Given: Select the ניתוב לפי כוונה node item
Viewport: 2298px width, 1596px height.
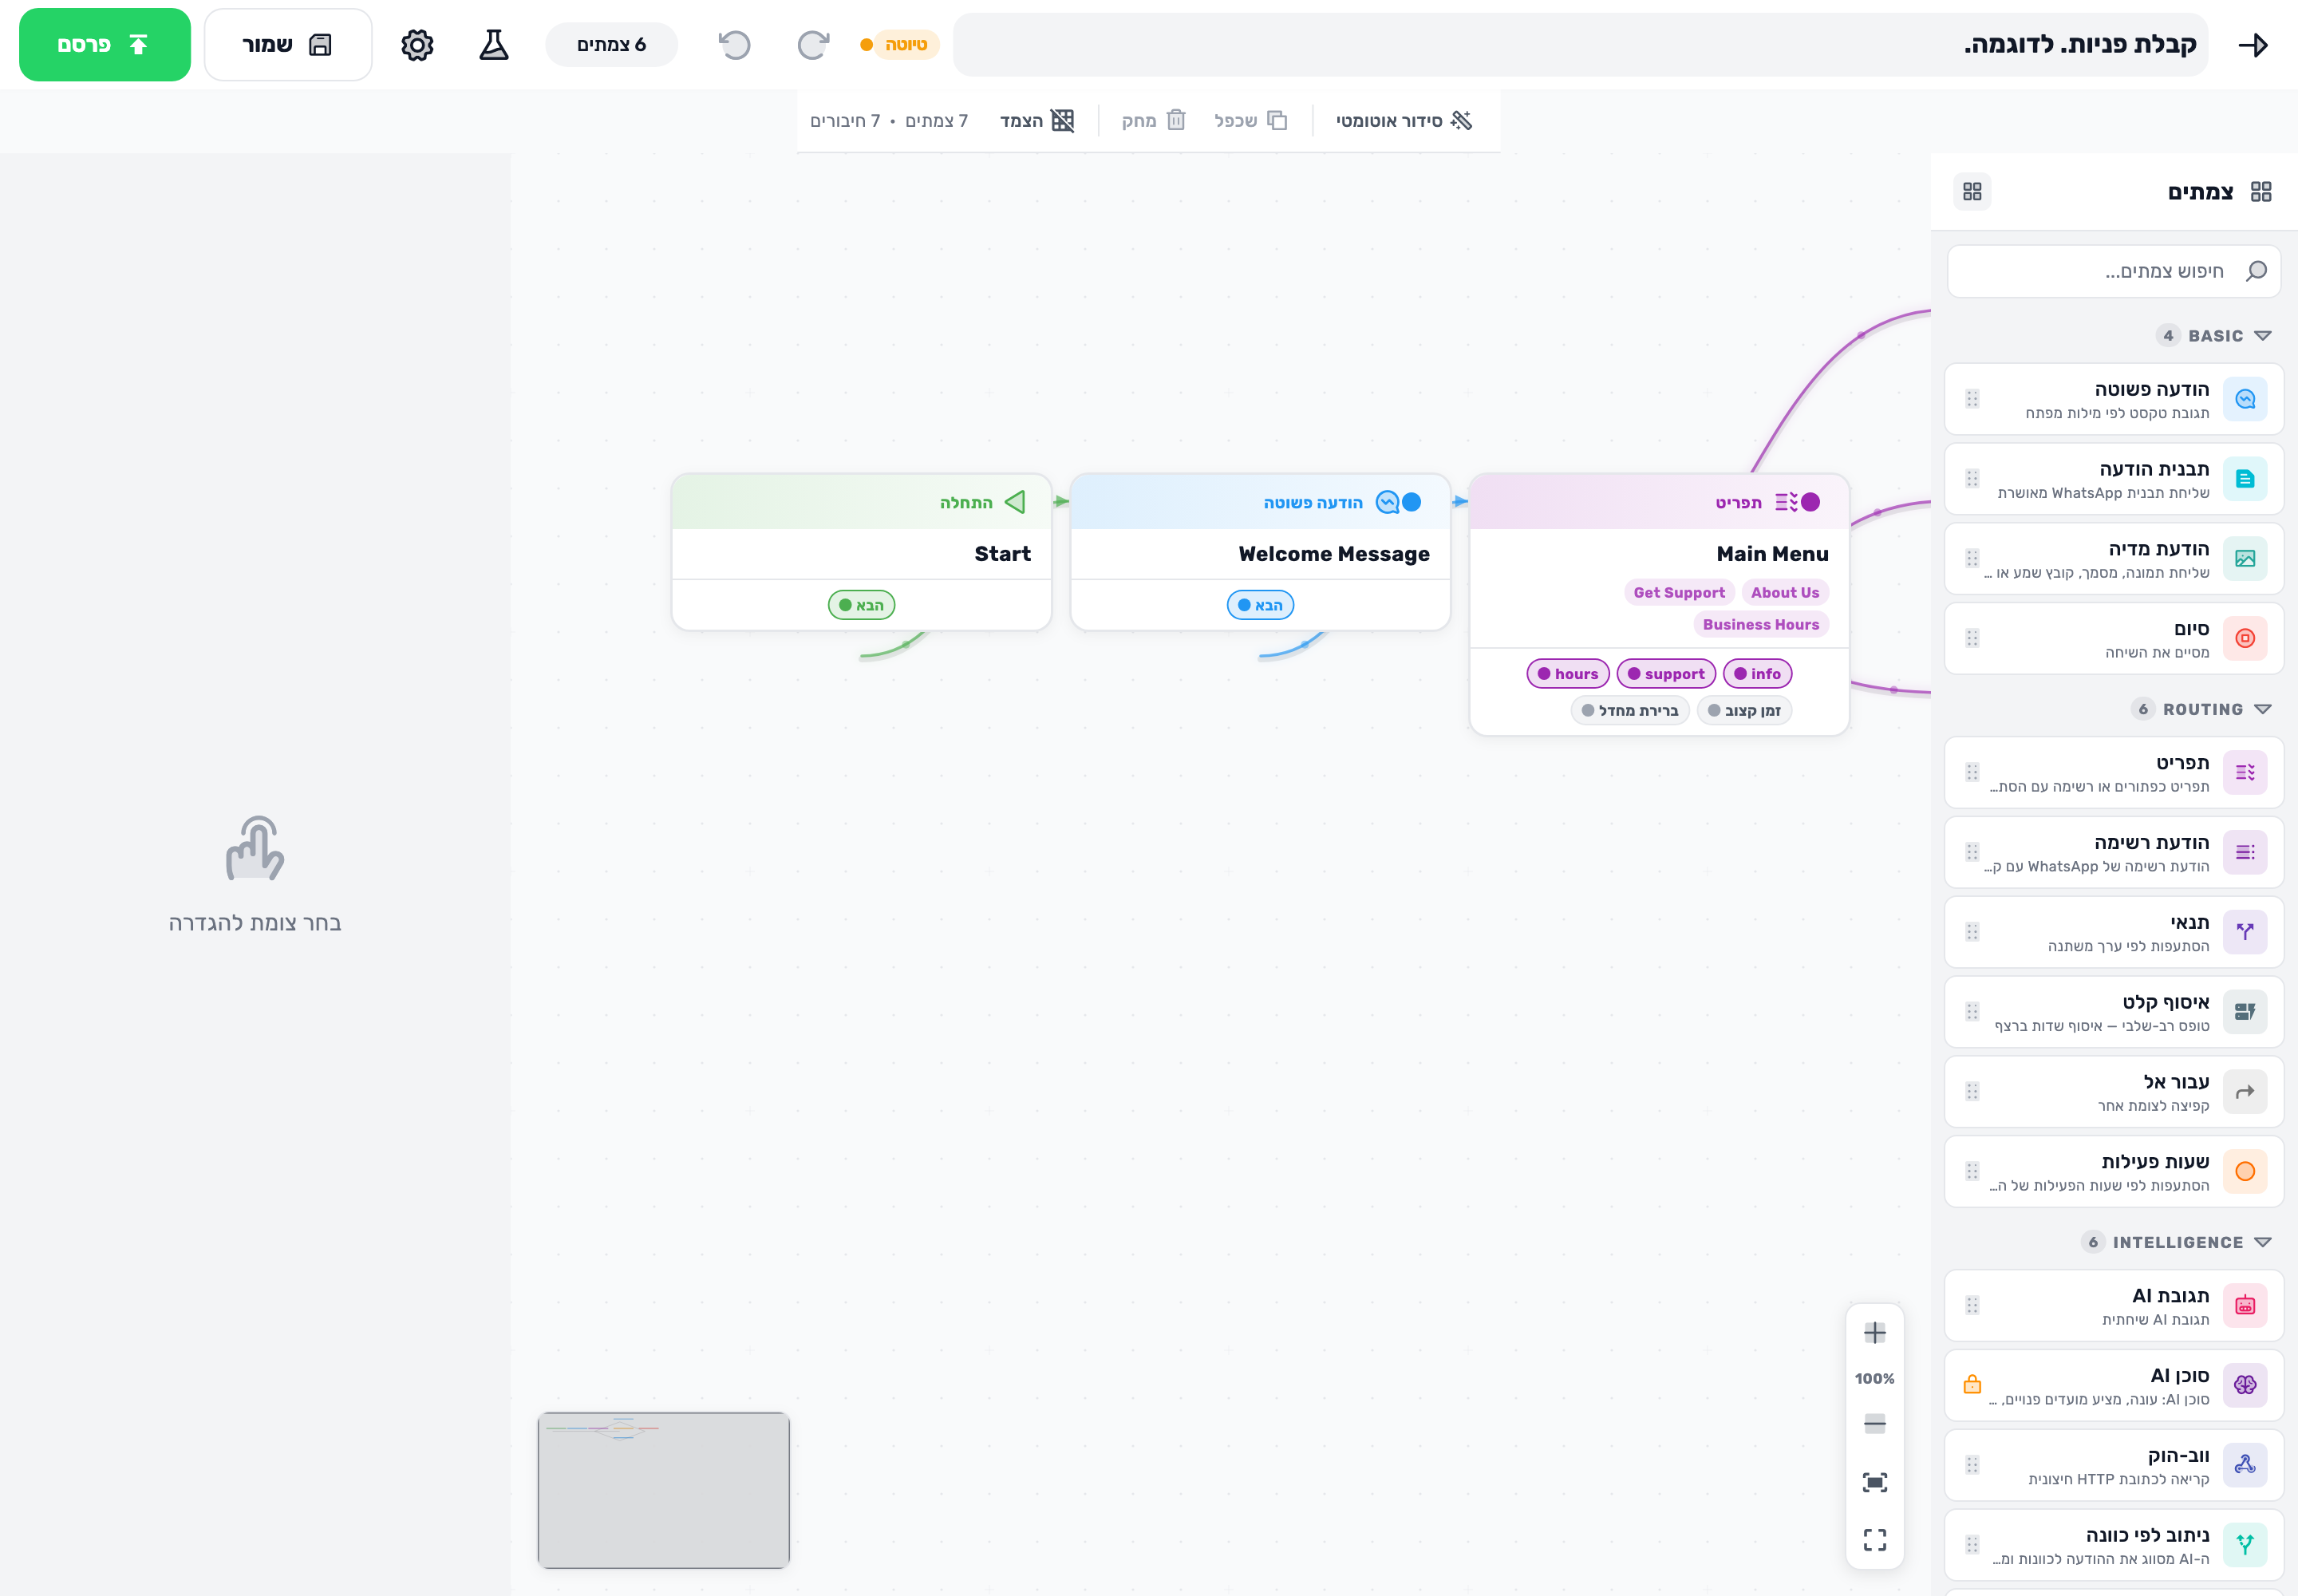Looking at the screenshot, I should coord(2114,1545).
